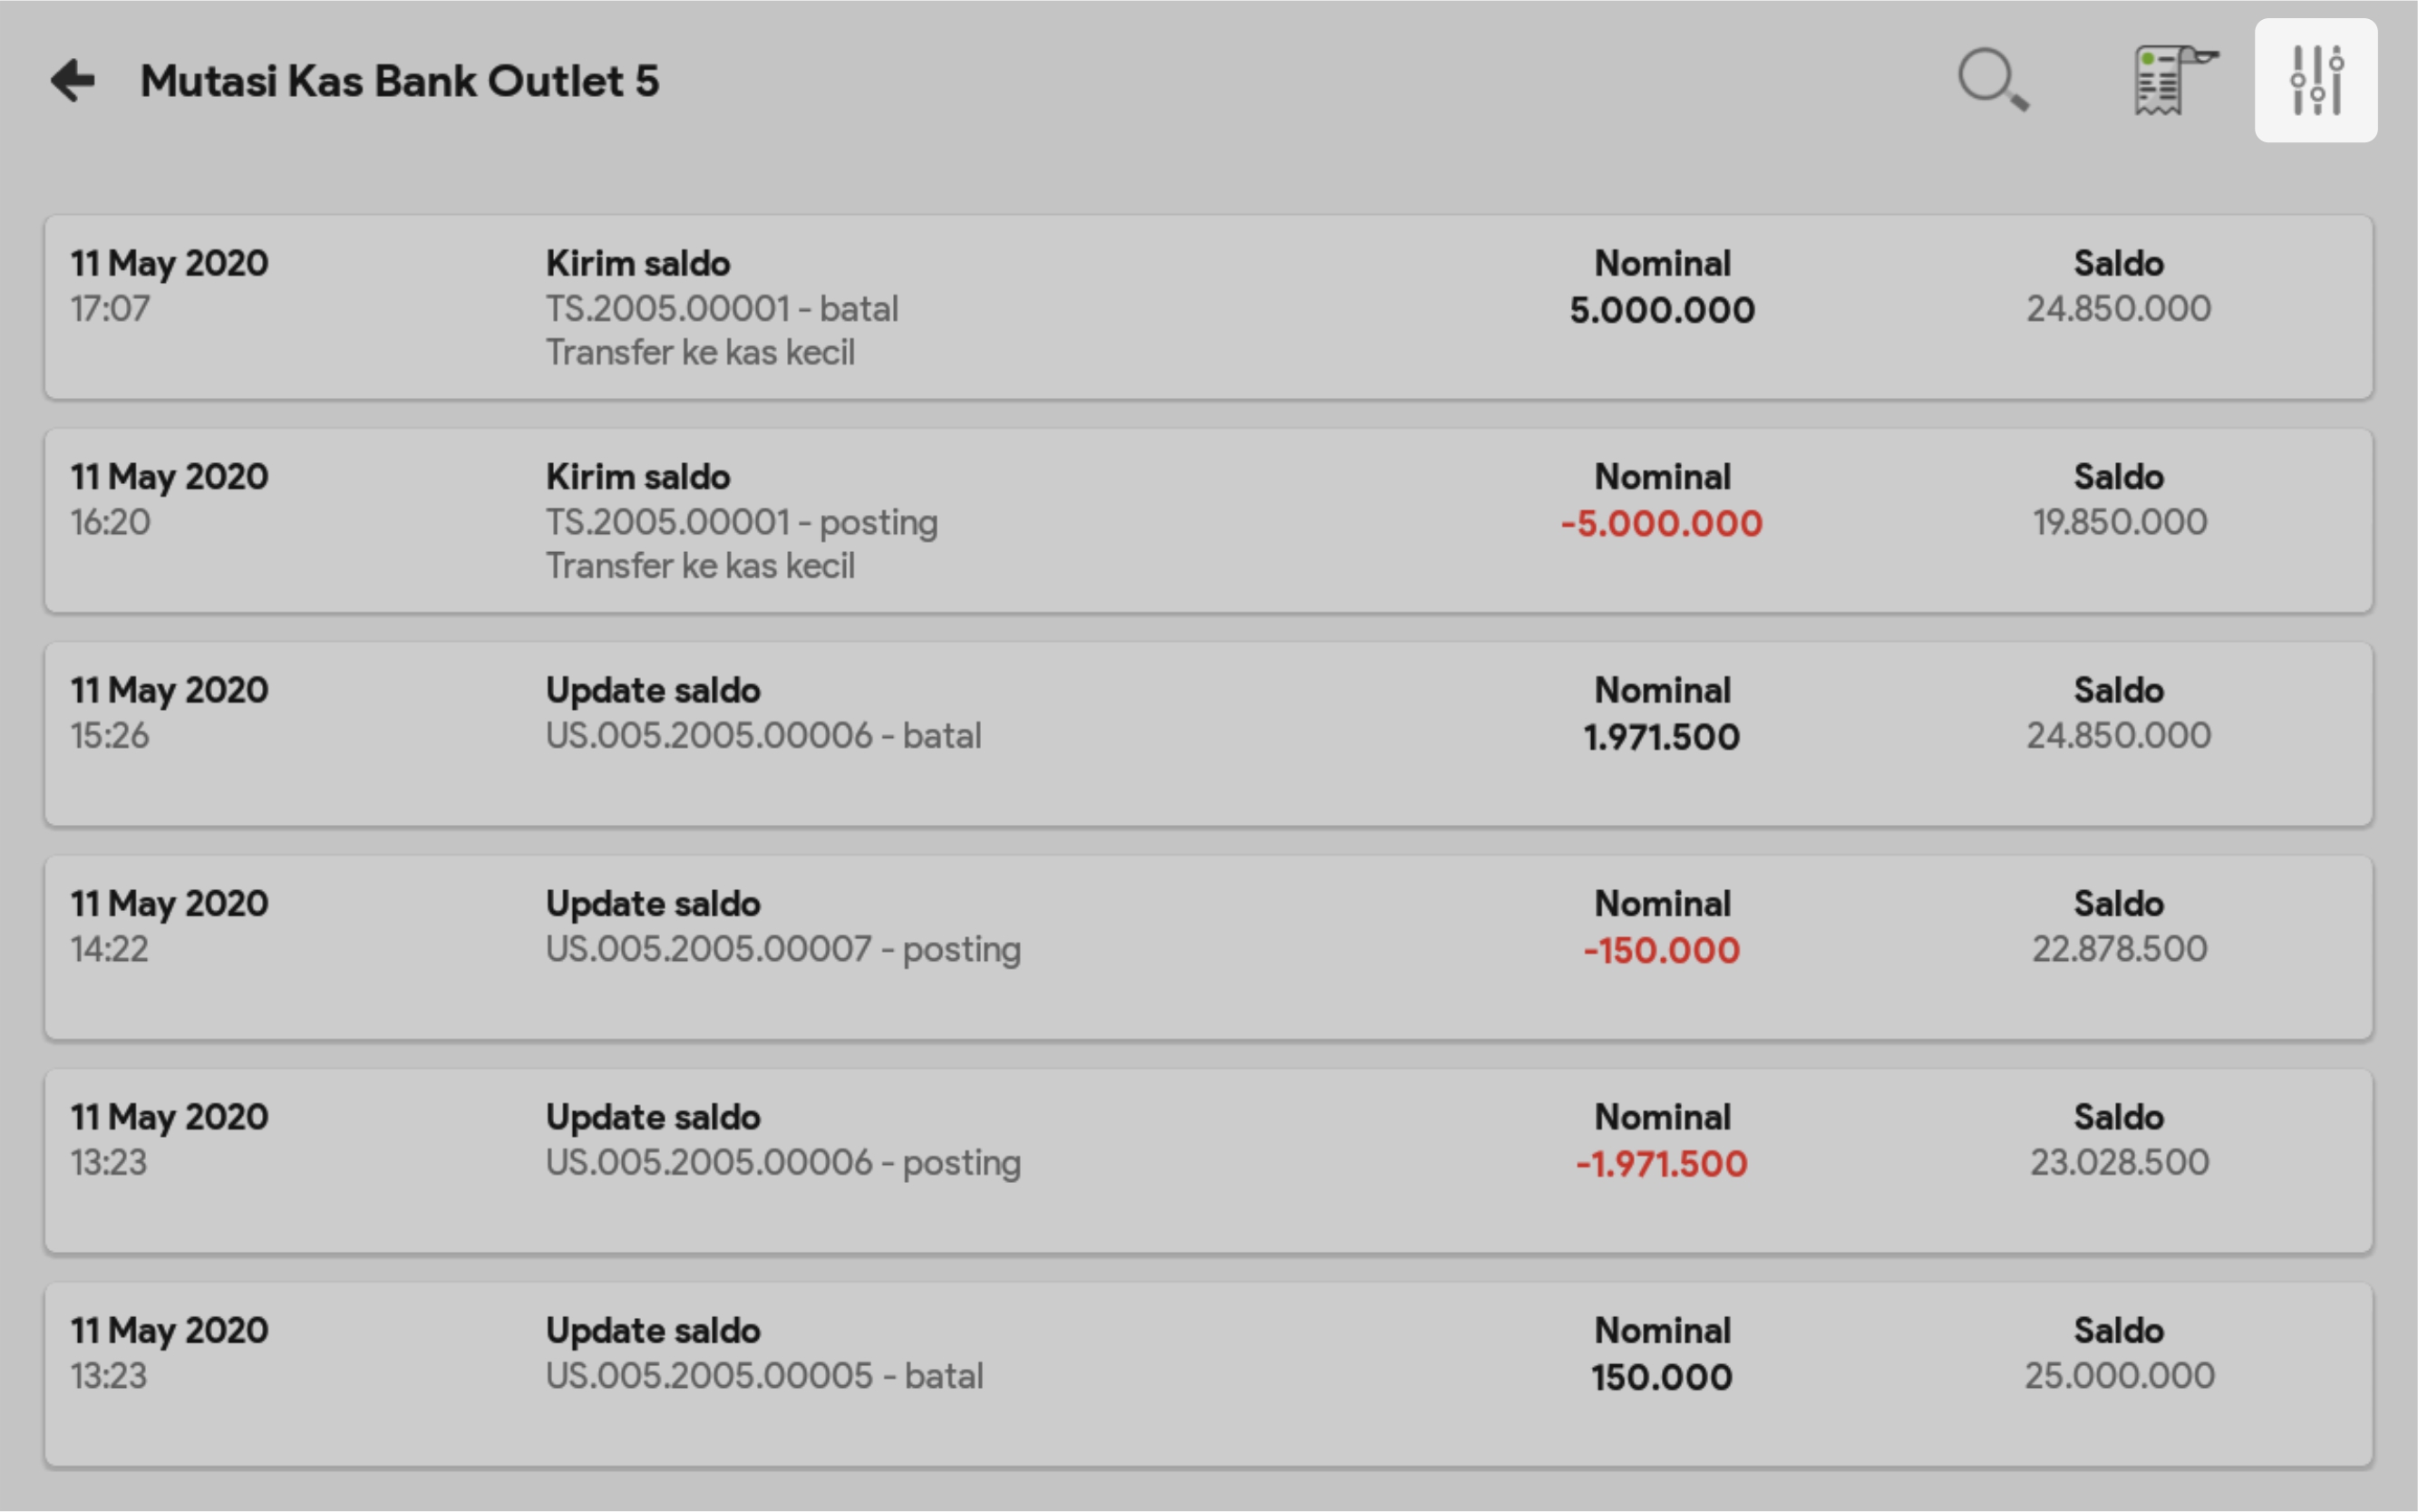The height and width of the screenshot is (1512, 2418).
Task: Click the TS.2005.00001 - batal reference
Action: (721, 308)
